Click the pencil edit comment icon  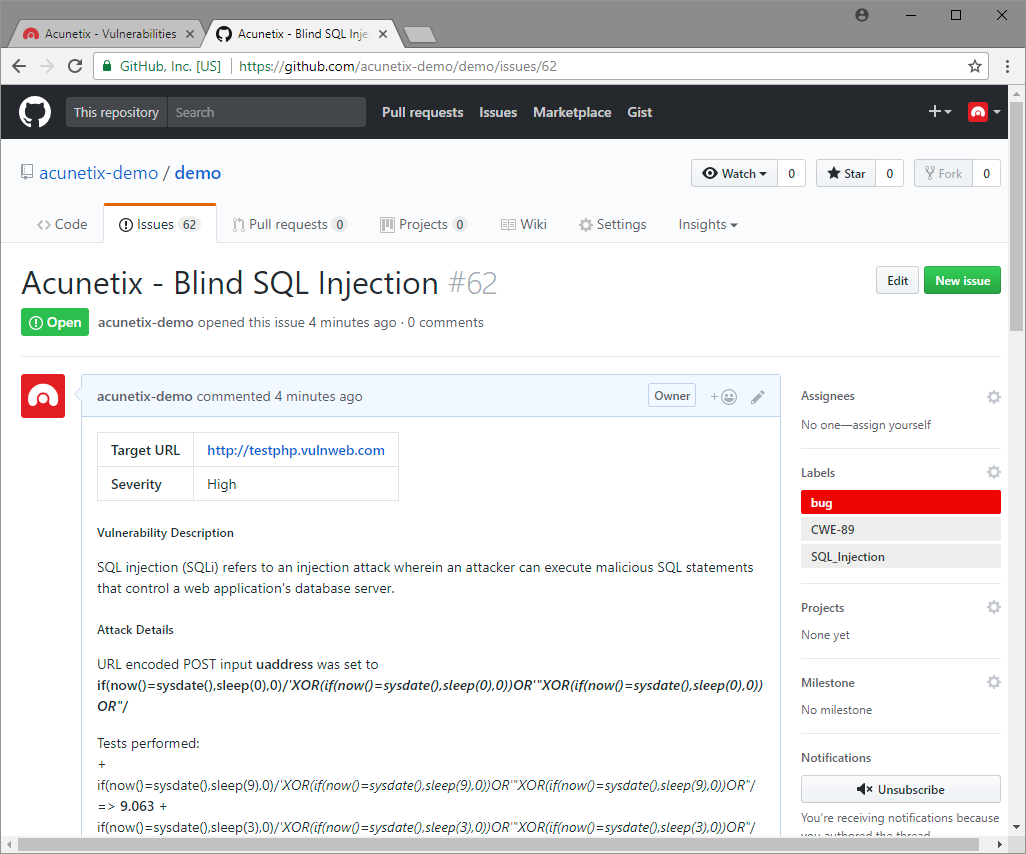point(758,397)
